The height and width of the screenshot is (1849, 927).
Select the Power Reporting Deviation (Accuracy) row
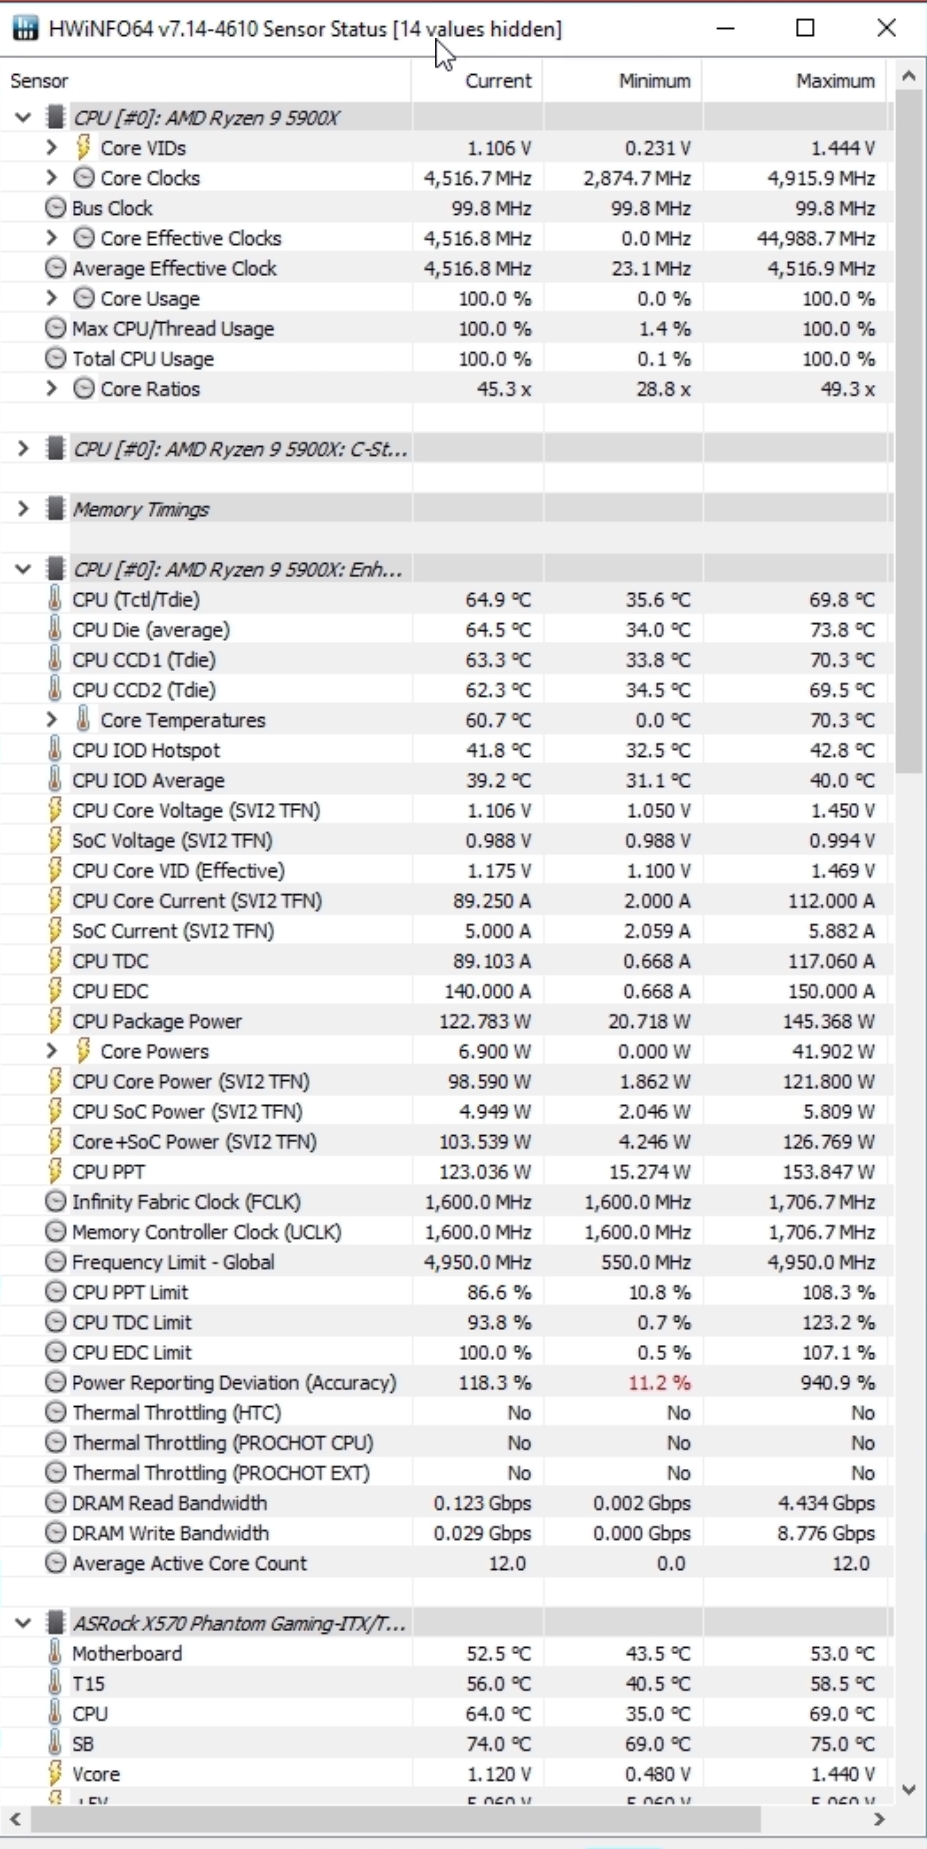coord(234,1383)
